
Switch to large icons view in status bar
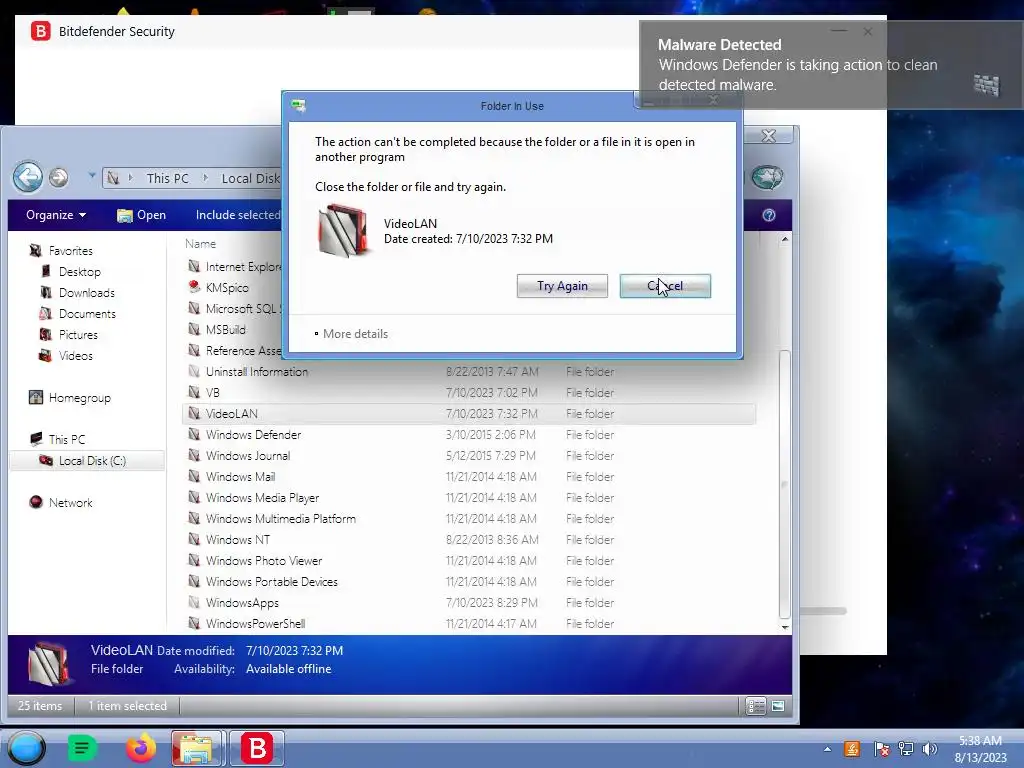[x=778, y=706]
